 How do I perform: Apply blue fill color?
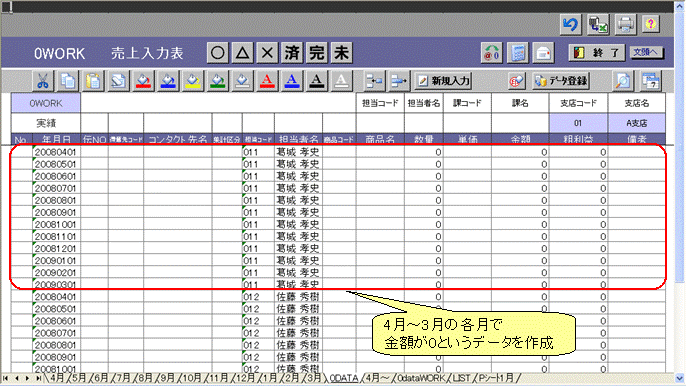pos(168,81)
